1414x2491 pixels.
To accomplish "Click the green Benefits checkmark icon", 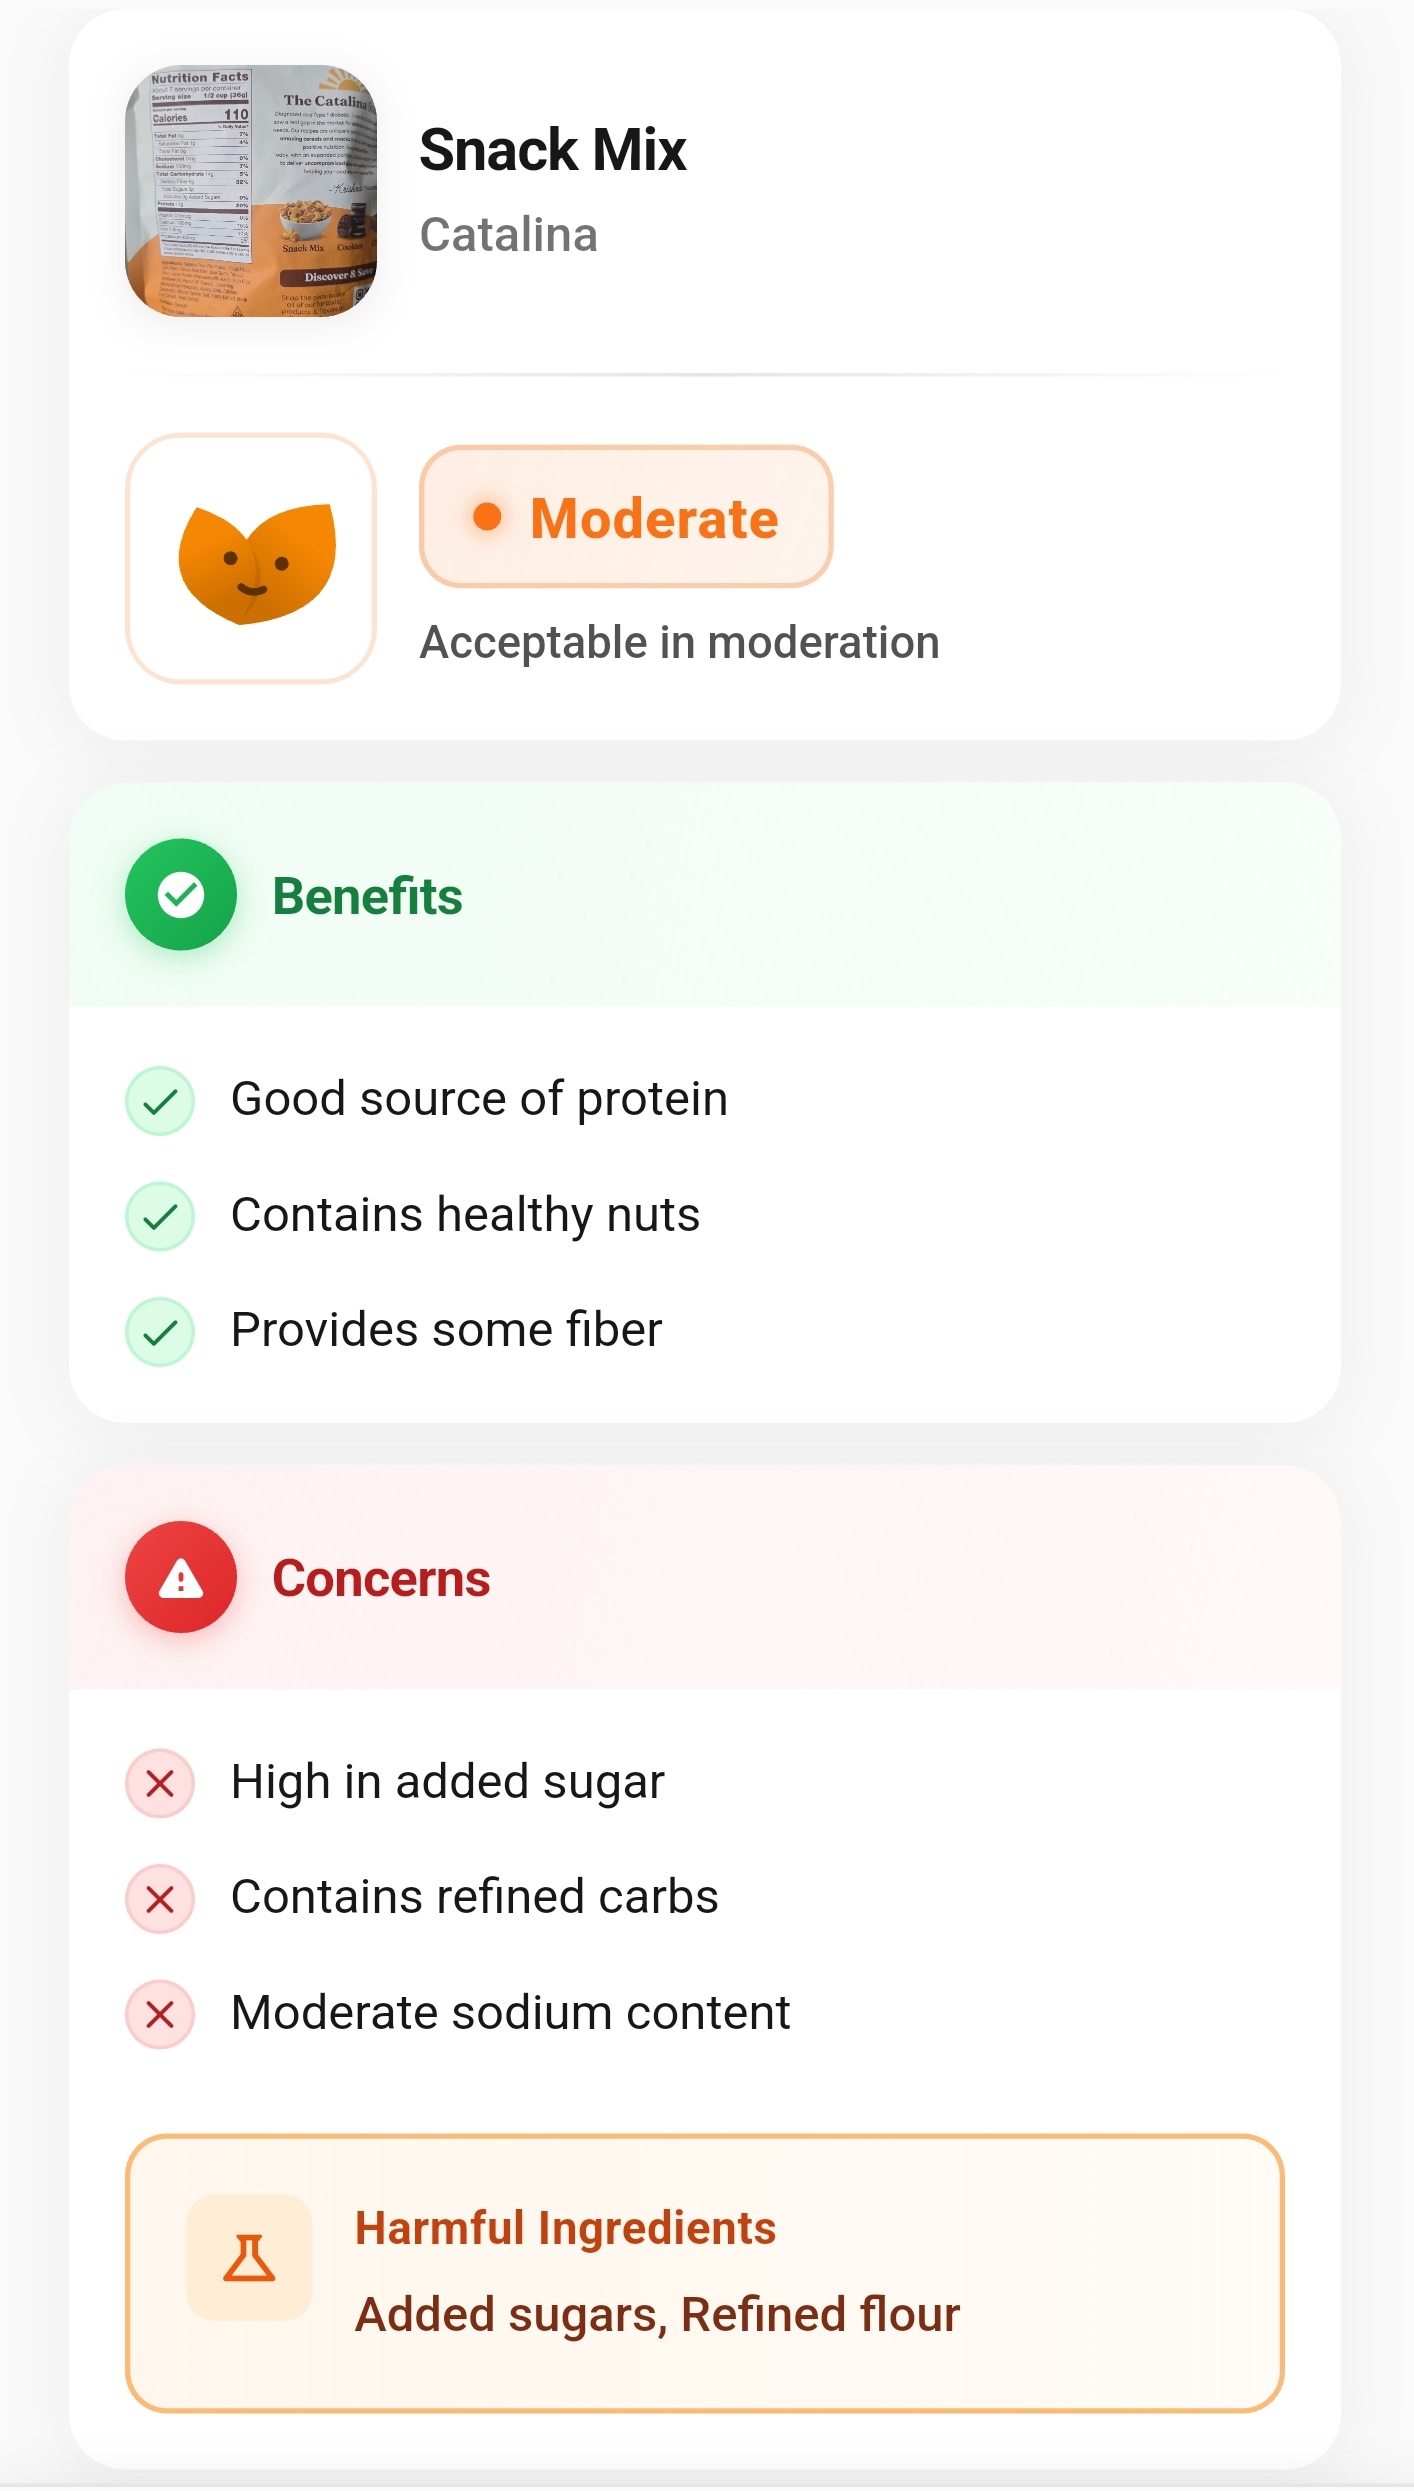I will click(178, 895).
